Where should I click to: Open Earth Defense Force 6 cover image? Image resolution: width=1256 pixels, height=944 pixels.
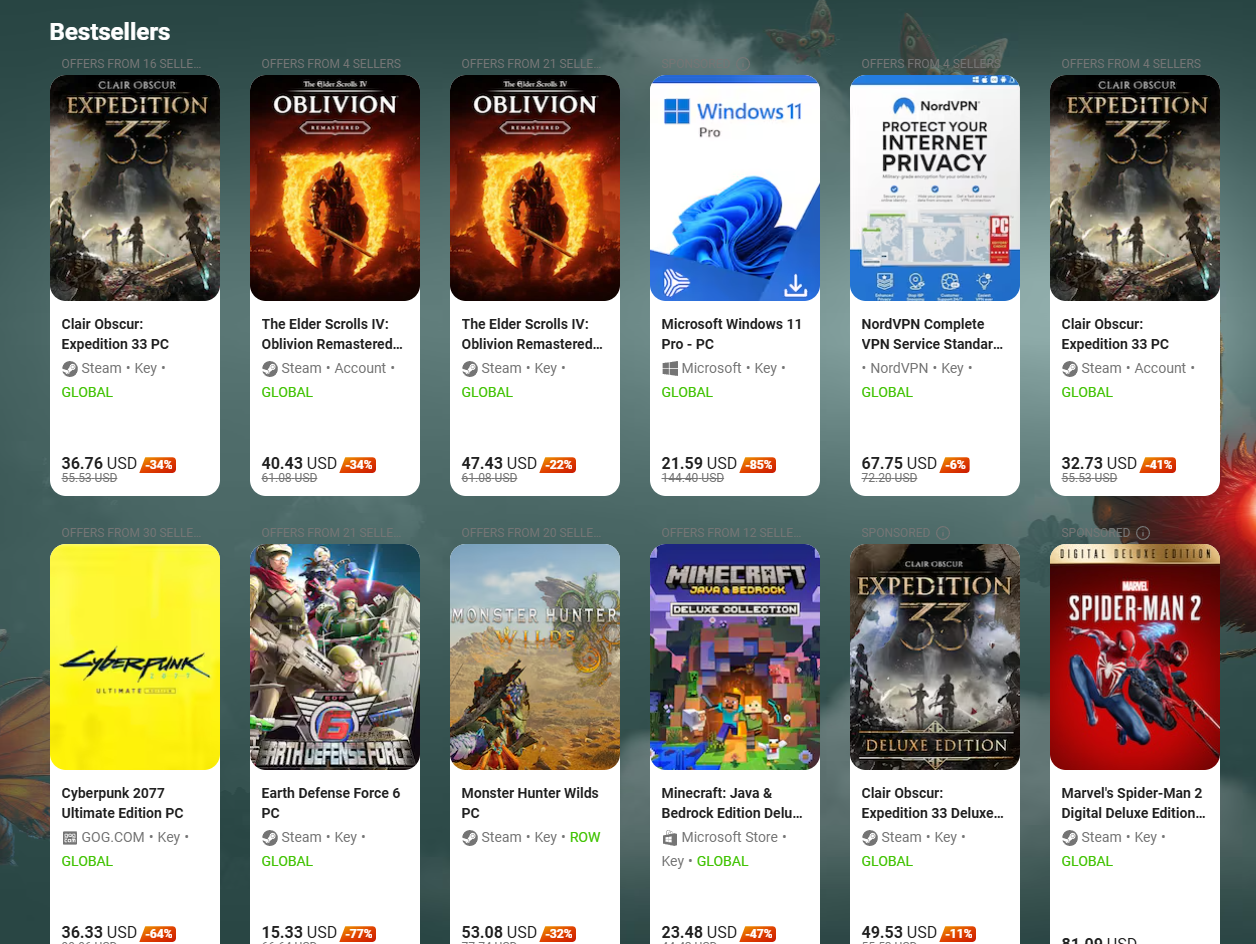pos(335,657)
